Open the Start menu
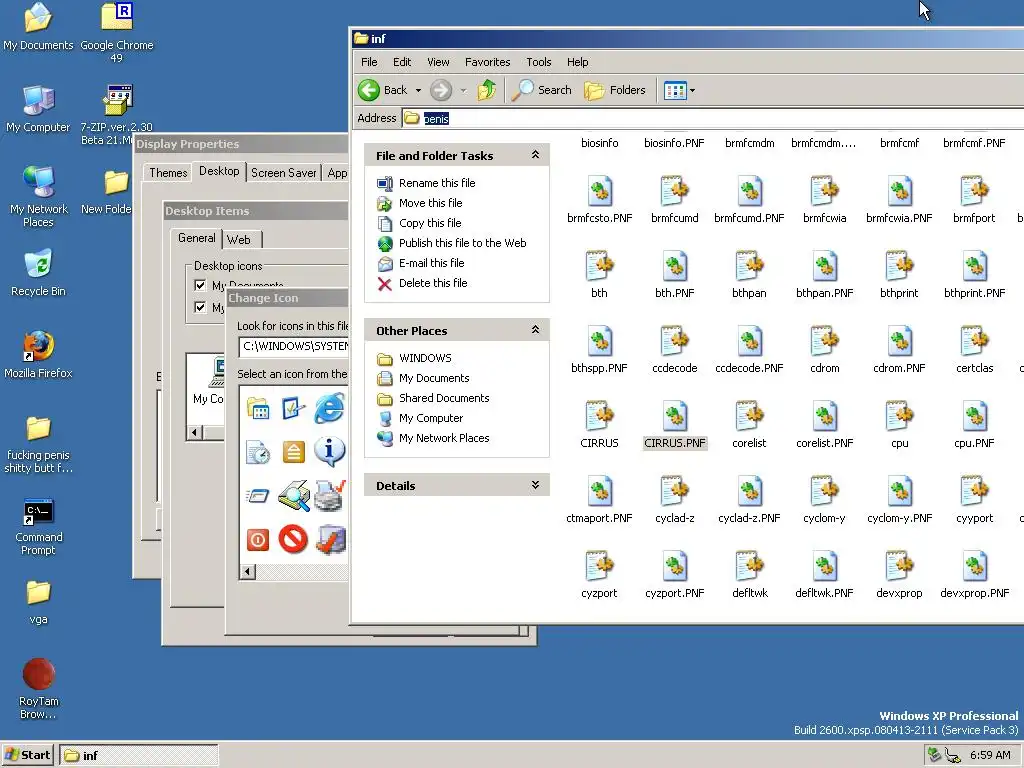The height and width of the screenshot is (768, 1024). [27, 755]
